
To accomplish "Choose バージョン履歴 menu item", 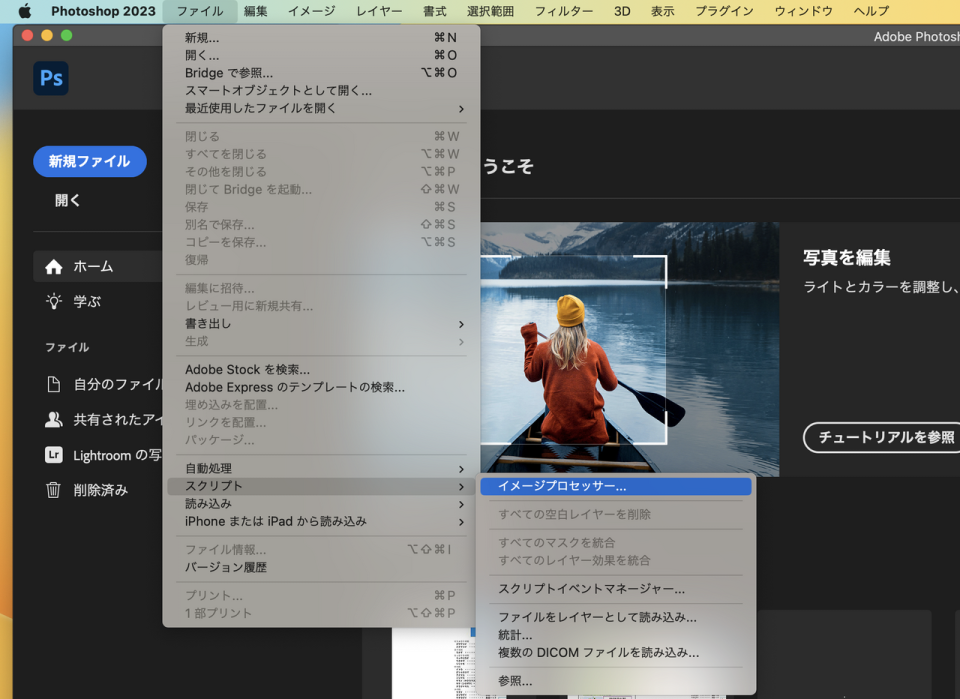I will [321, 567].
